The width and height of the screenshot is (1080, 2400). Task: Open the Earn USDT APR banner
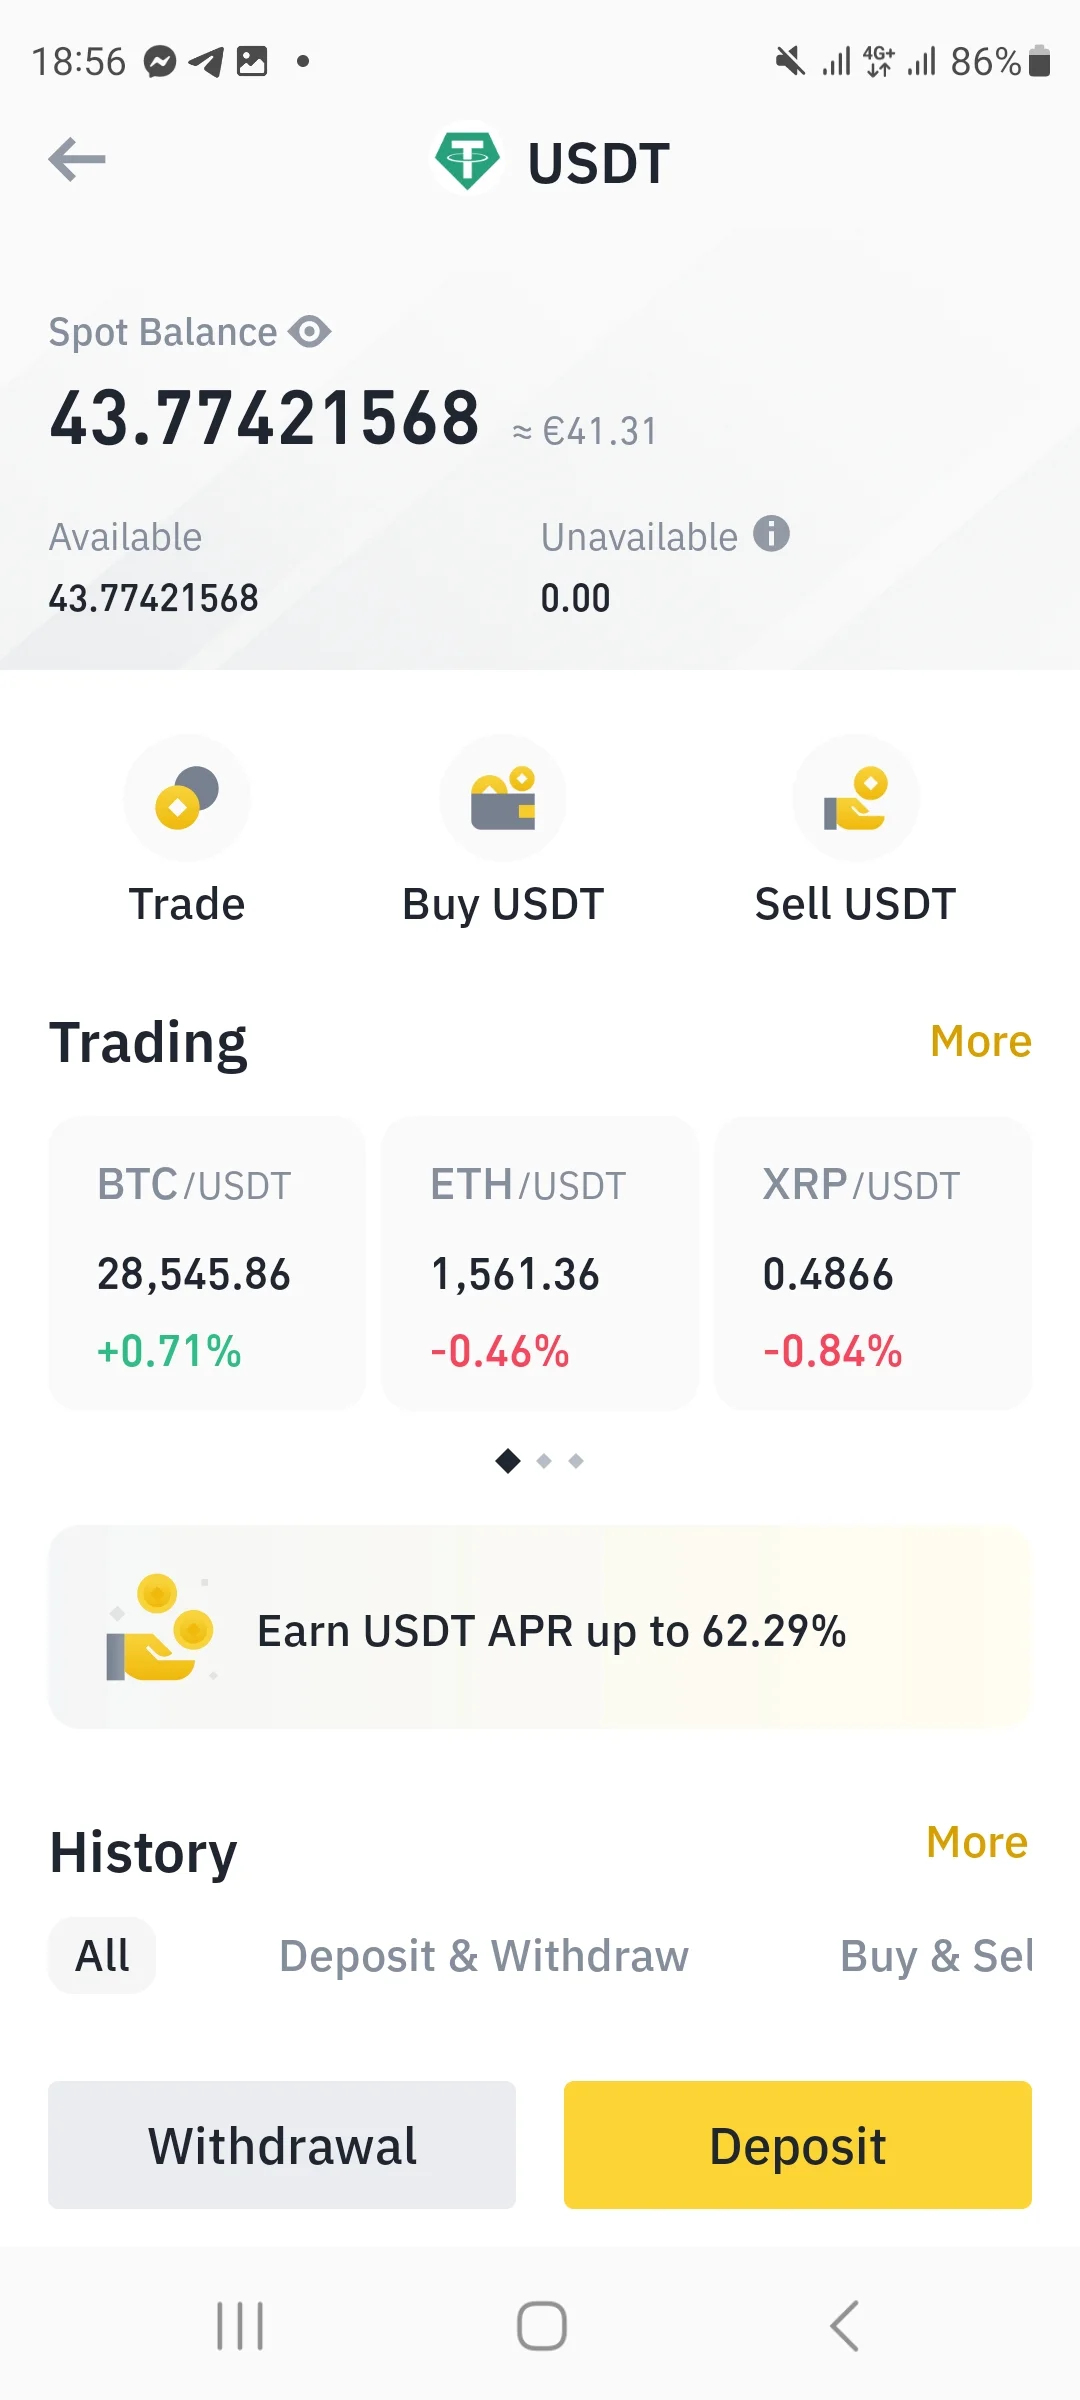coord(540,1628)
